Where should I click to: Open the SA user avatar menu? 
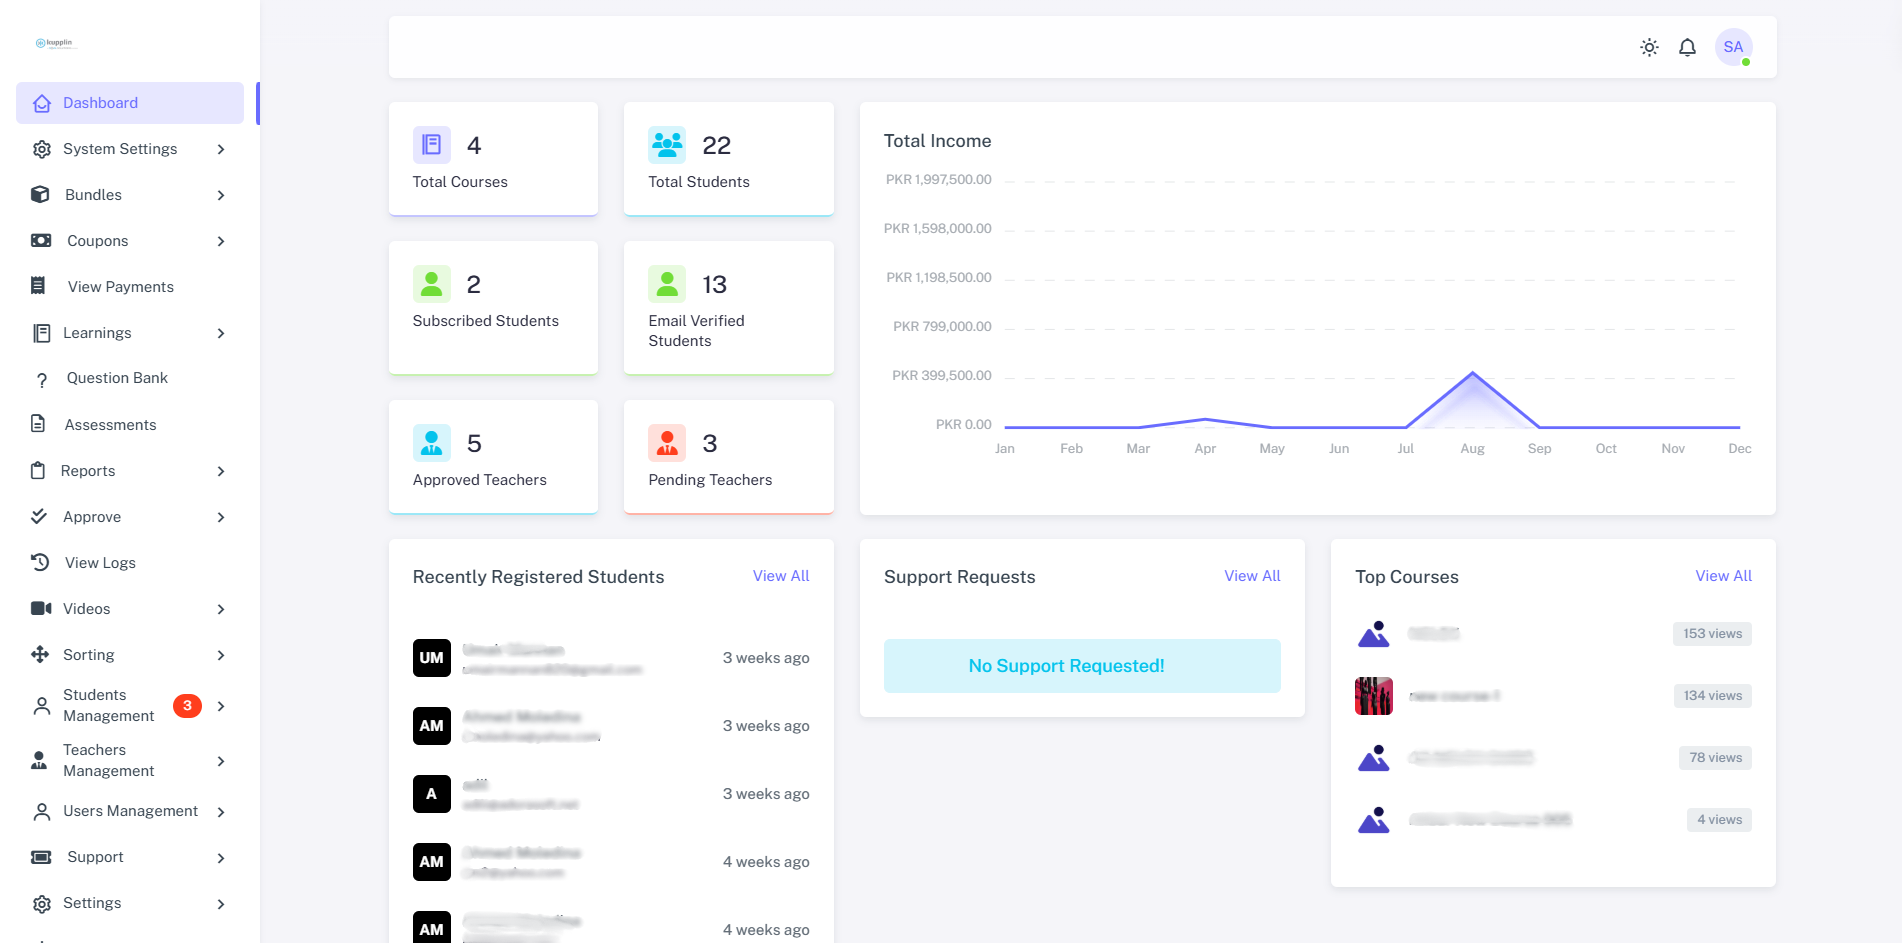(1733, 47)
